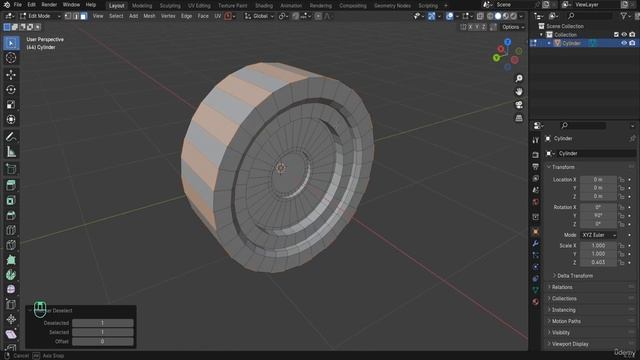Select the Inset Faces tool
Screen dimensions: 640x360
[x=11, y=200]
